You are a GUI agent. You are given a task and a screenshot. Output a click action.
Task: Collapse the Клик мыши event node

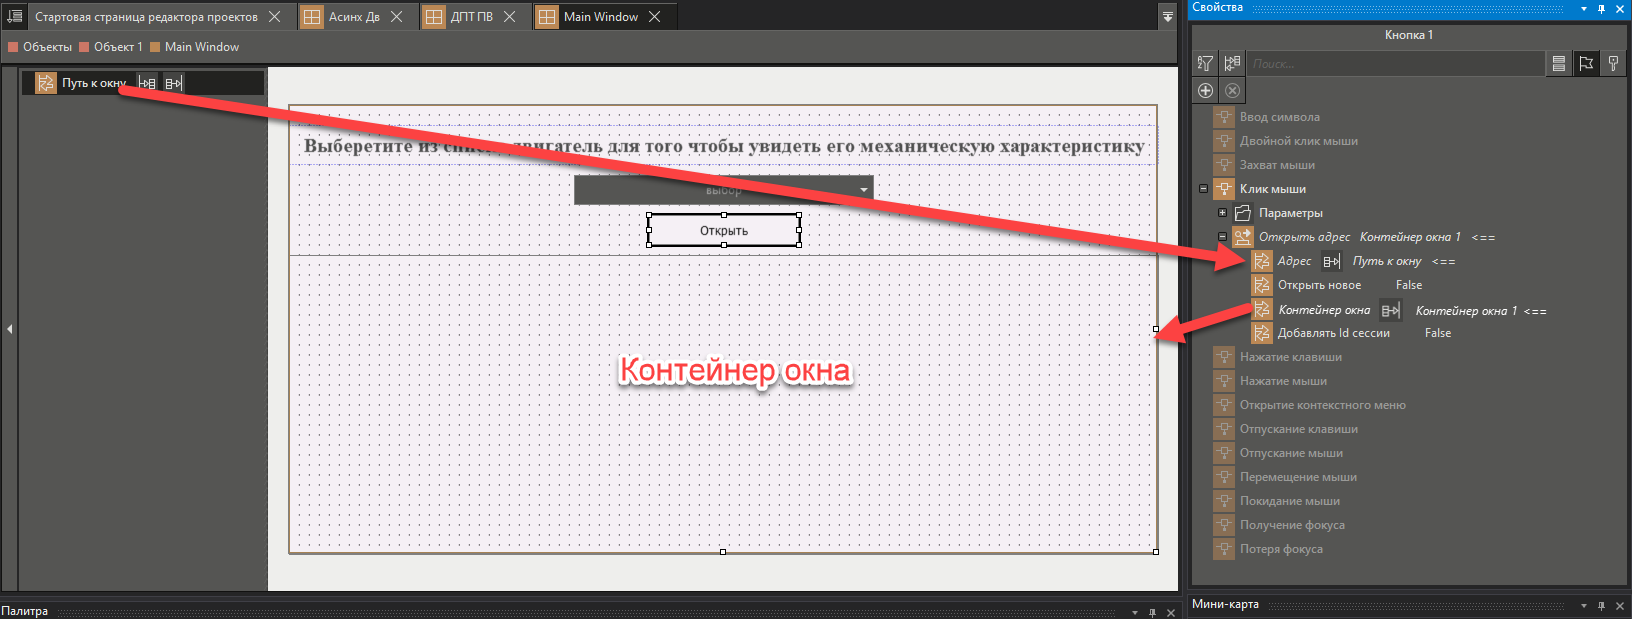click(1203, 188)
